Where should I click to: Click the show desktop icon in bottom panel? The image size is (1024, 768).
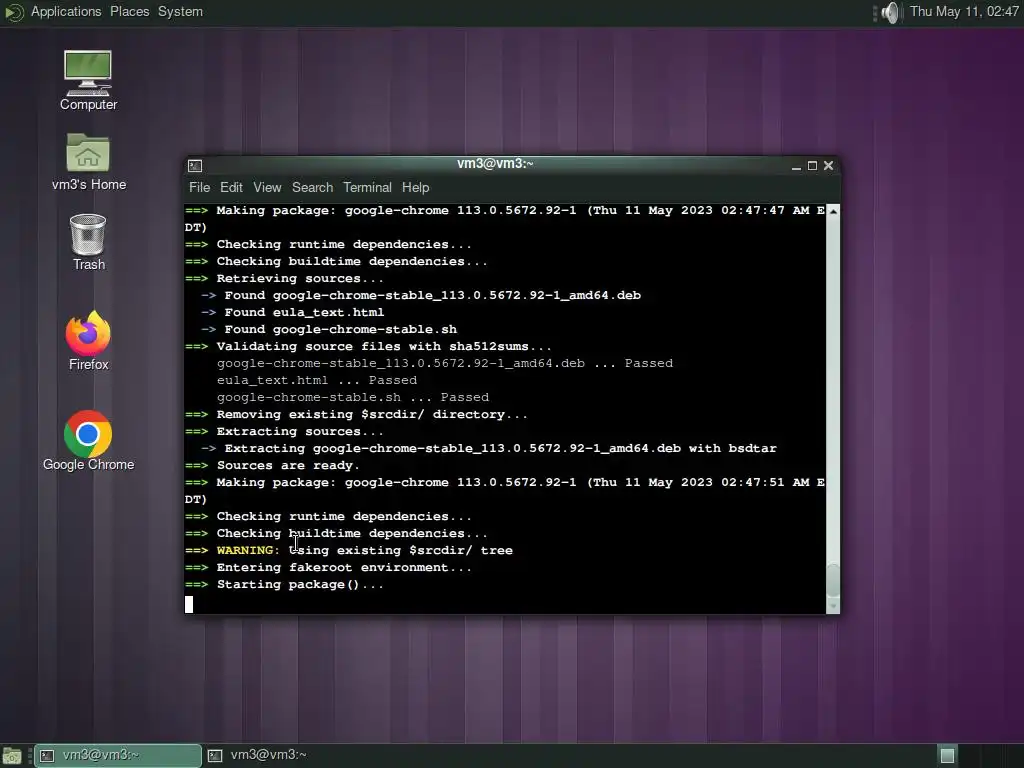click(x=12, y=756)
